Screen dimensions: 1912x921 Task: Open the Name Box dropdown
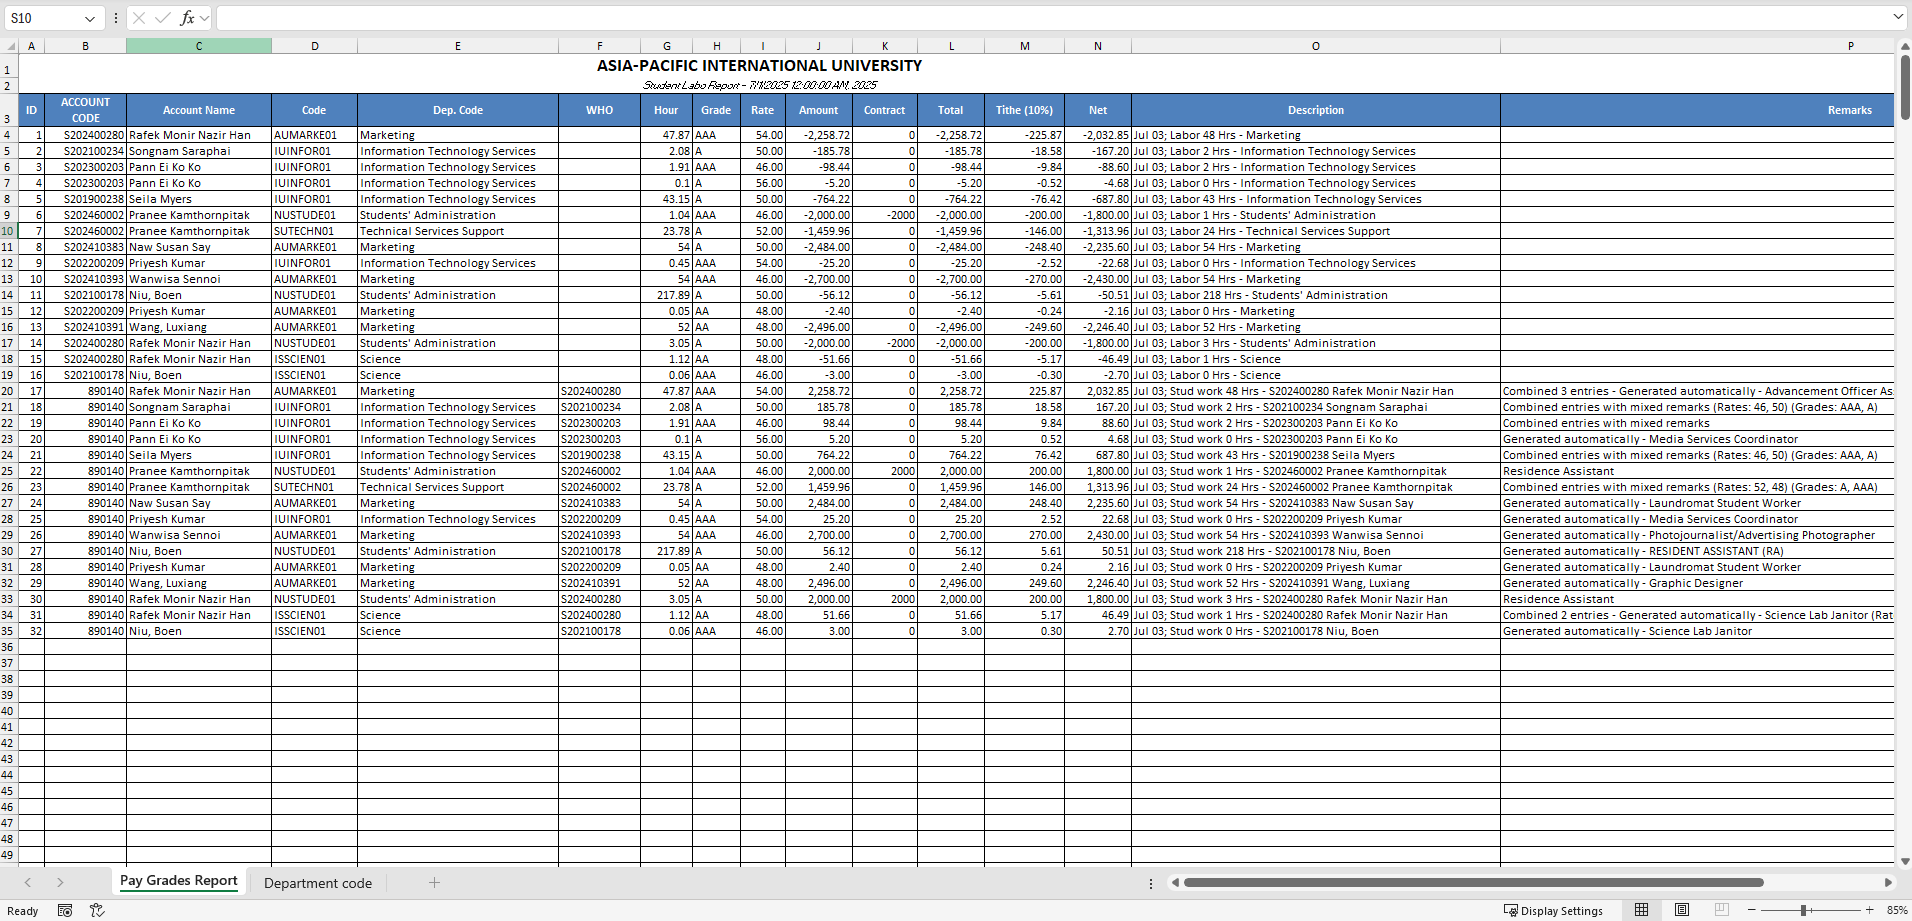pos(89,18)
